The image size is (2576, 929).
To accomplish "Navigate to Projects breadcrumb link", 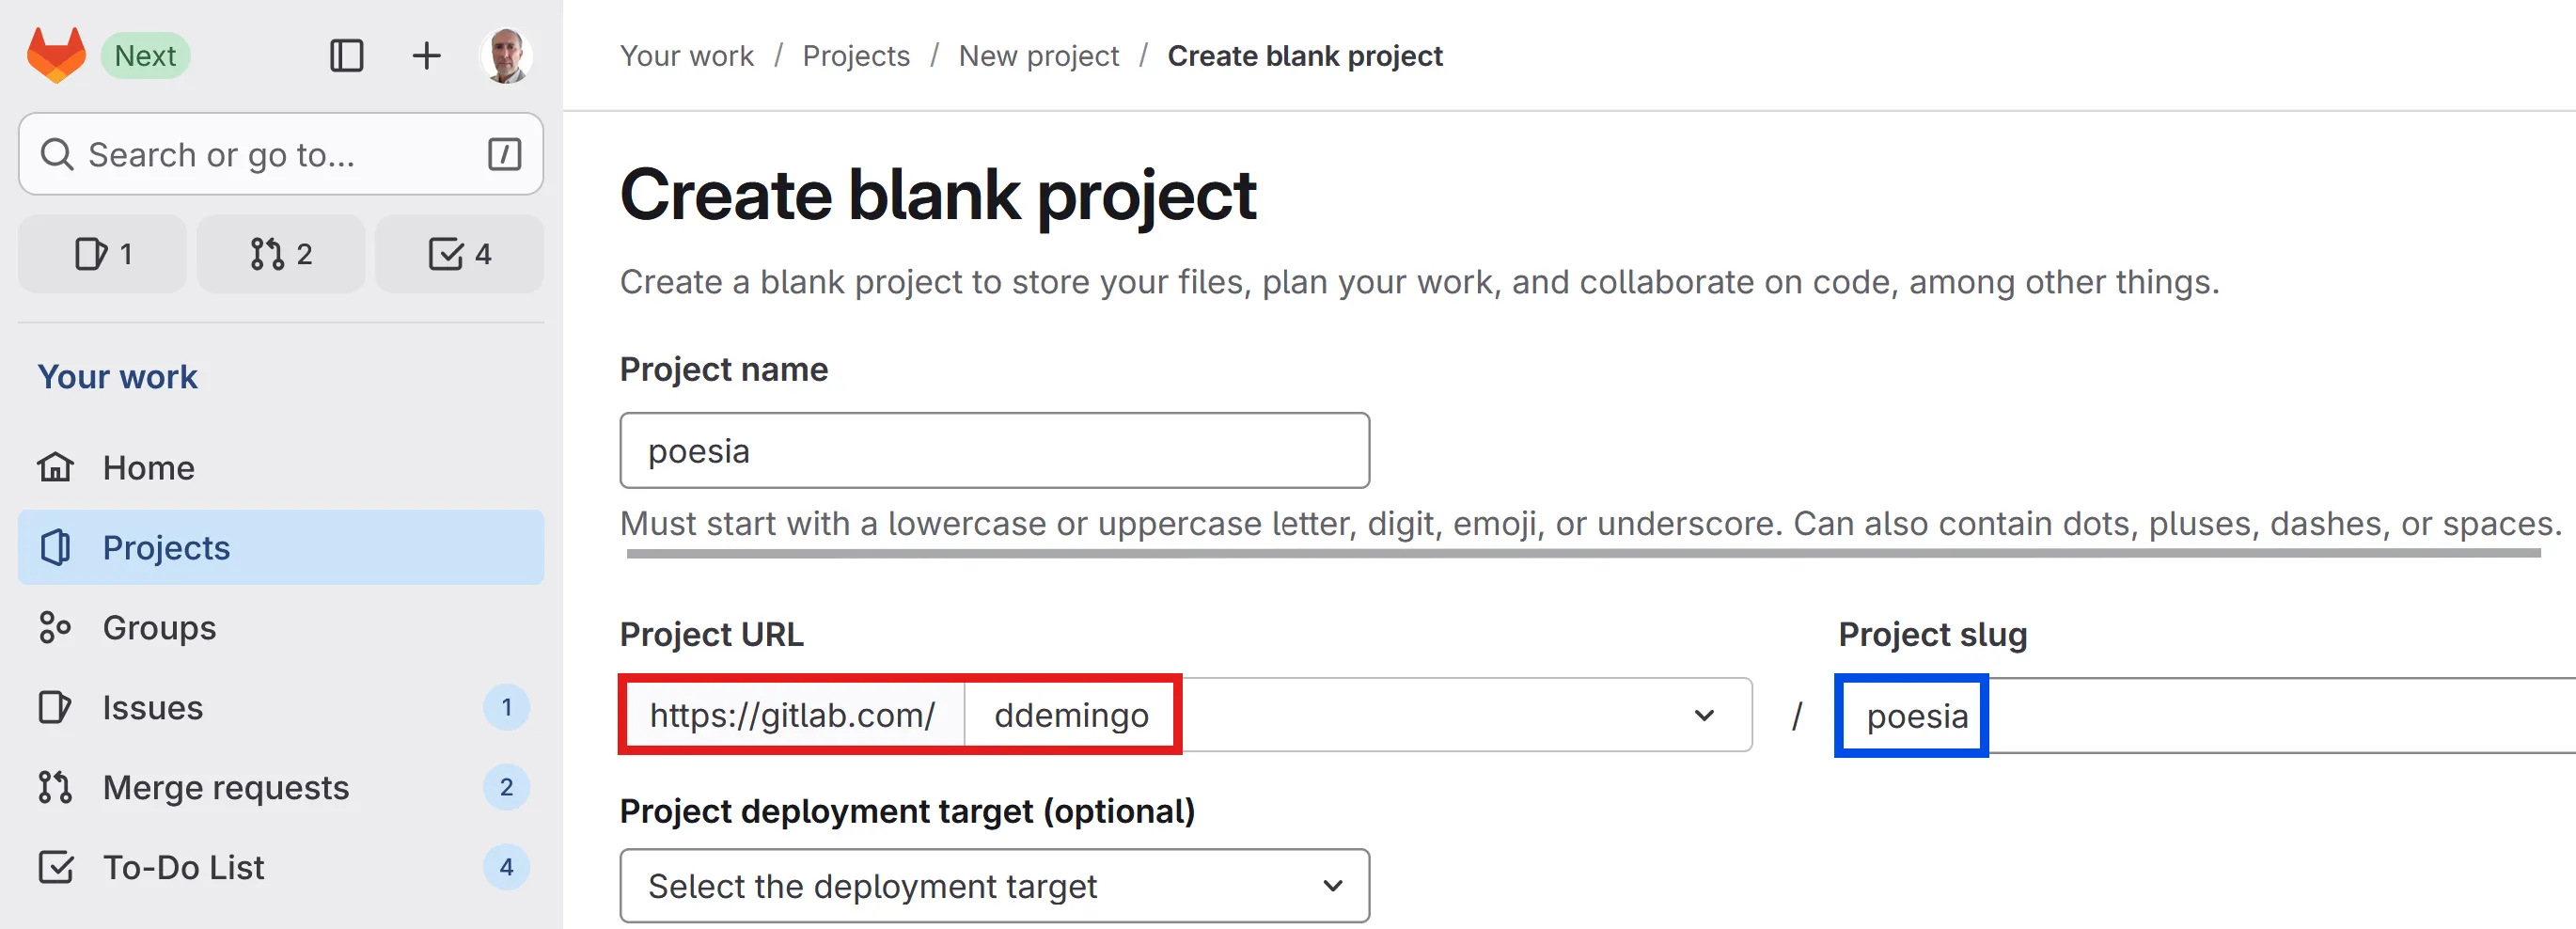I will coord(856,56).
